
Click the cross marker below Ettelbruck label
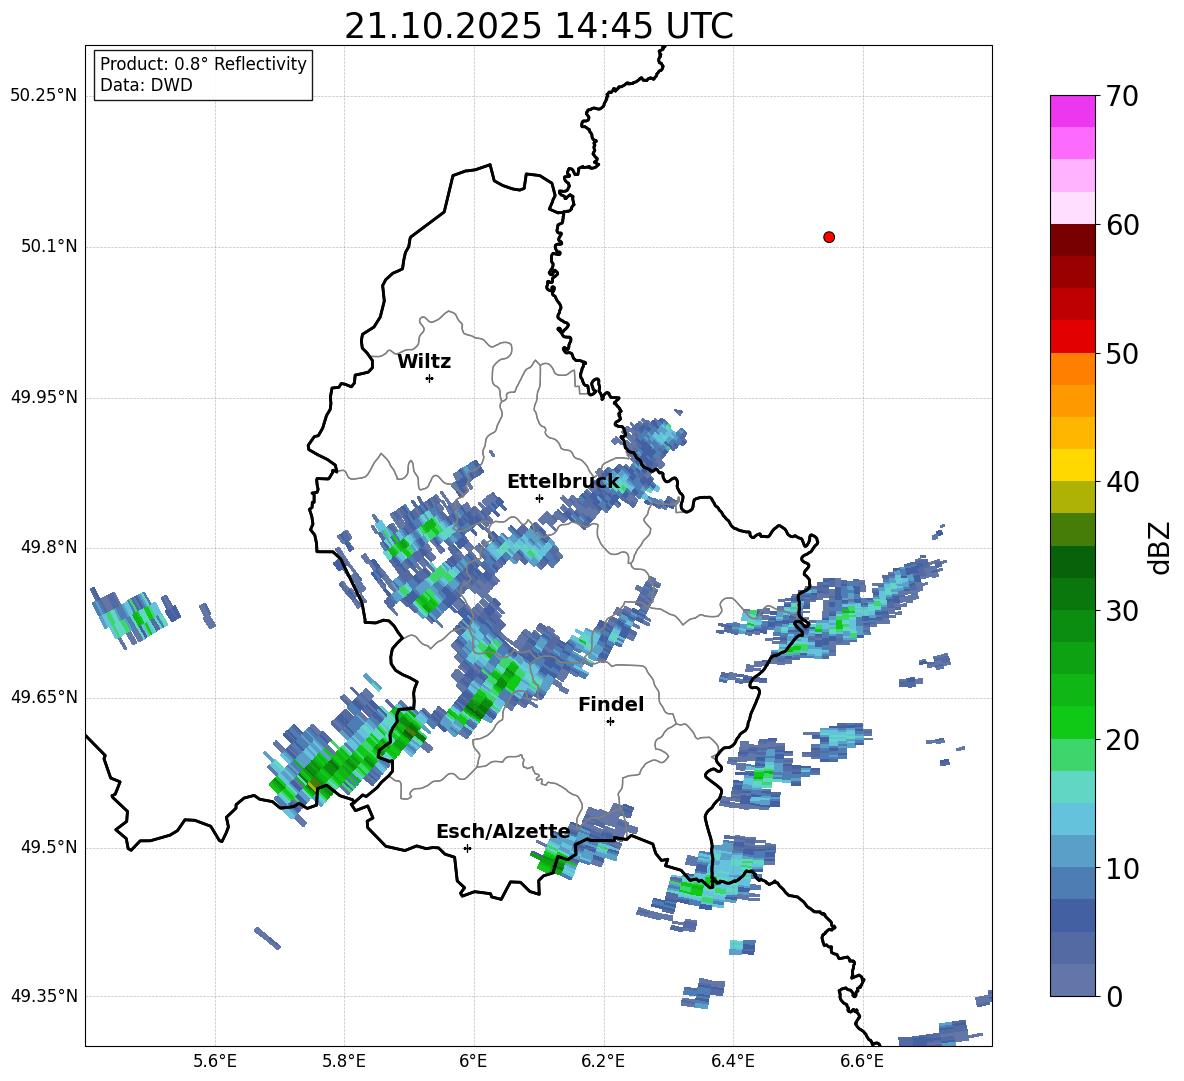pyautogui.click(x=539, y=498)
